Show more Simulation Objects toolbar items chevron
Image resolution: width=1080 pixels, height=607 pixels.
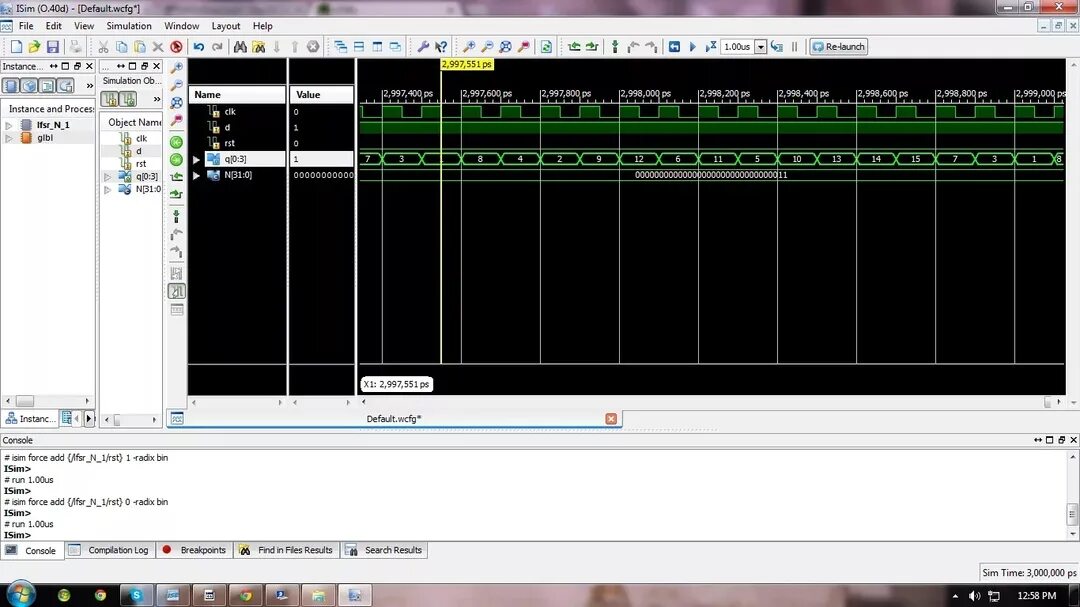[x=156, y=100]
